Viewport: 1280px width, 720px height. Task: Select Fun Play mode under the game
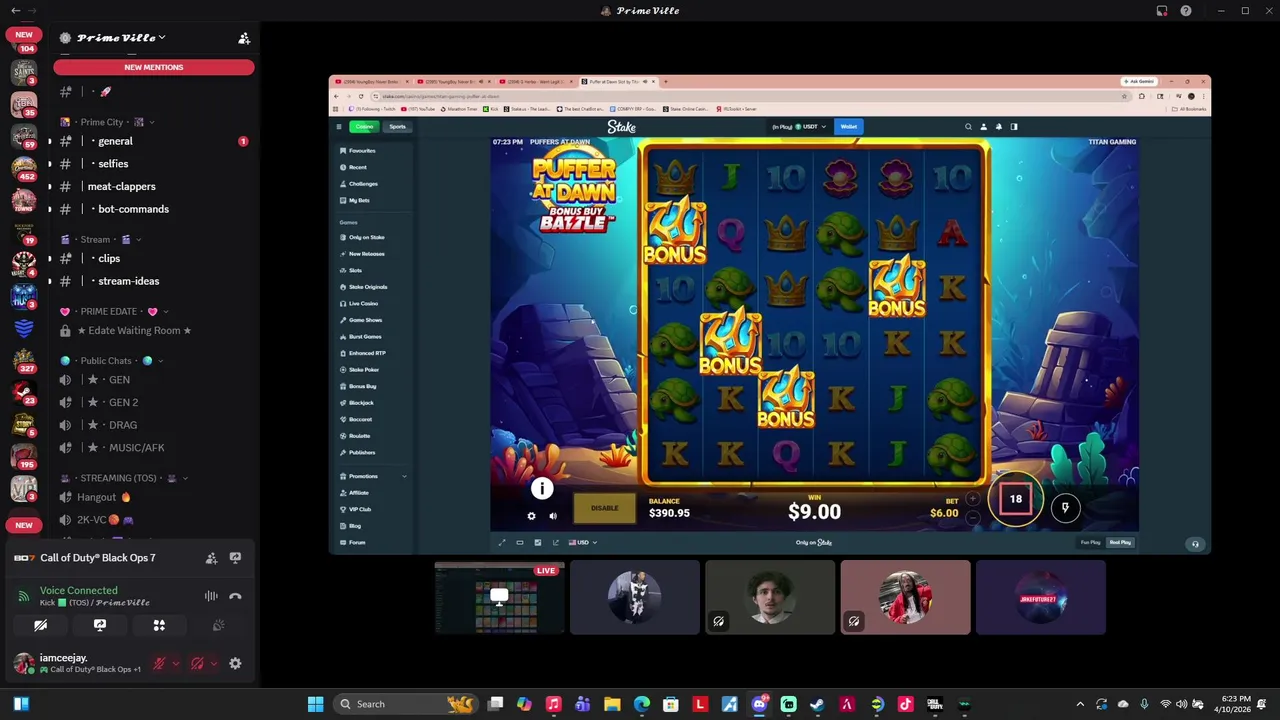1090,543
